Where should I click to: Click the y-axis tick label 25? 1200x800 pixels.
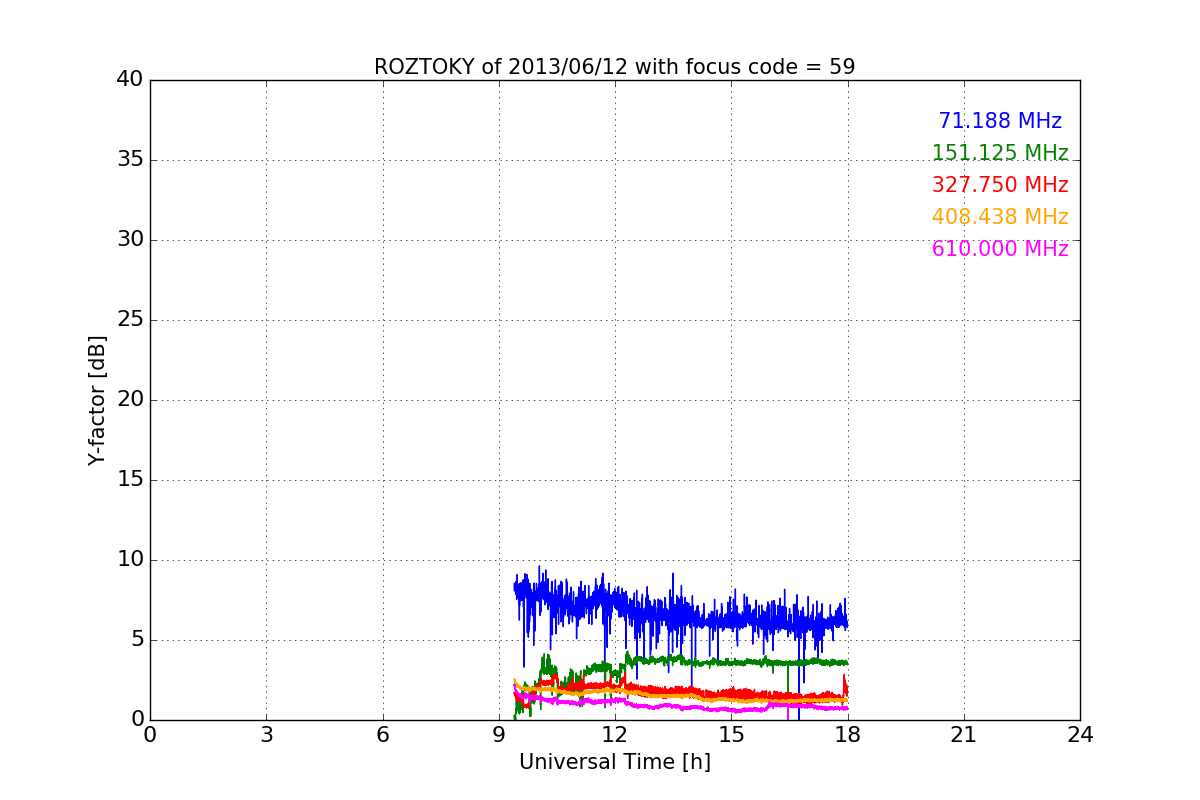coord(130,320)
